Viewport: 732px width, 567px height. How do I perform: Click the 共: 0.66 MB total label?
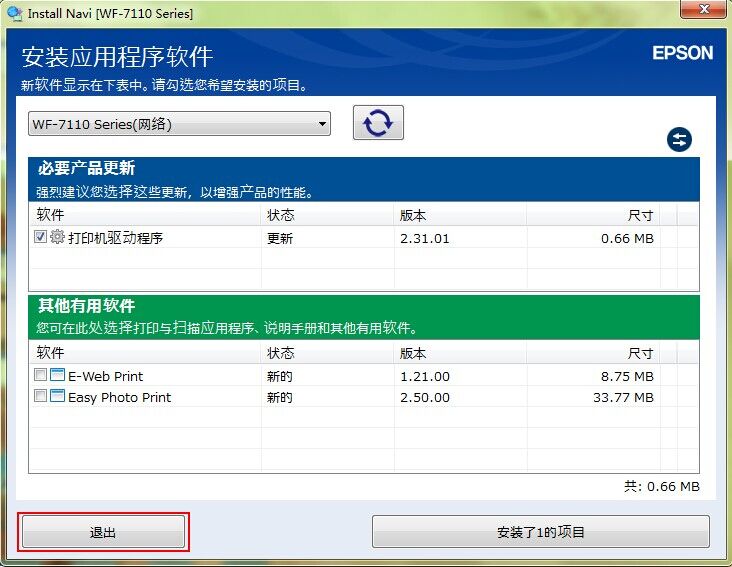(x=662, y=486)
